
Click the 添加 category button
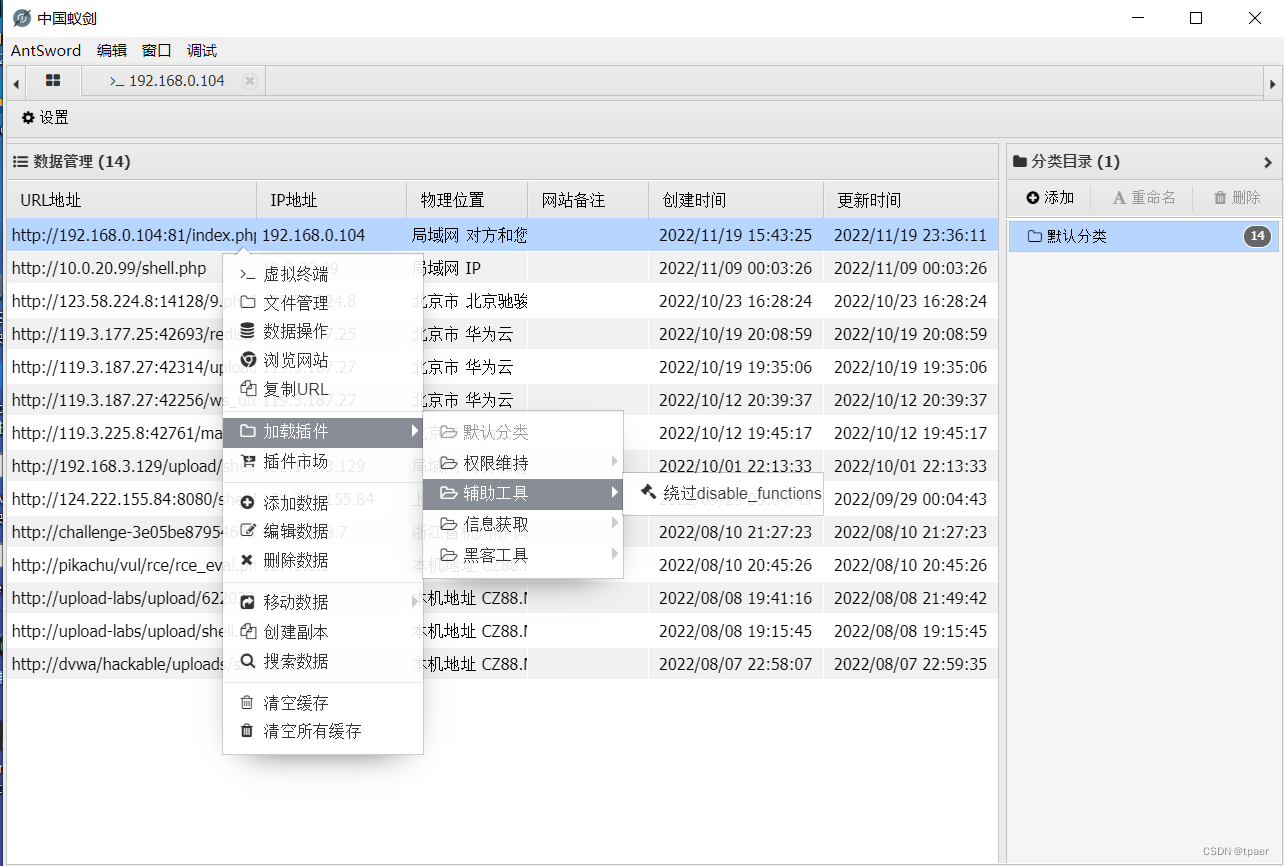click(x=1050, y=198)
